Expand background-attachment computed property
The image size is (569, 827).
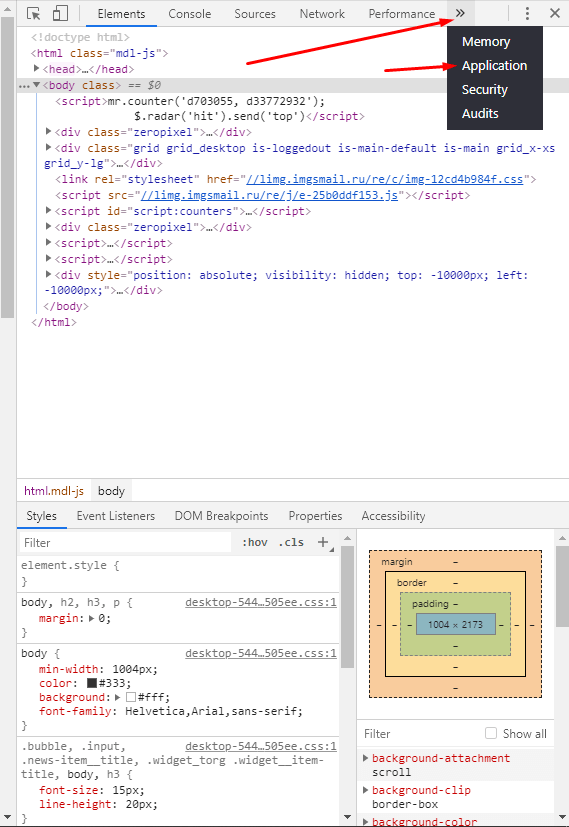365,758
